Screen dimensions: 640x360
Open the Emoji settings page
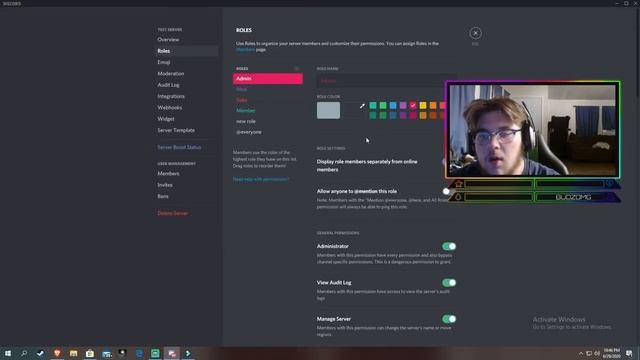click(186, 62)
